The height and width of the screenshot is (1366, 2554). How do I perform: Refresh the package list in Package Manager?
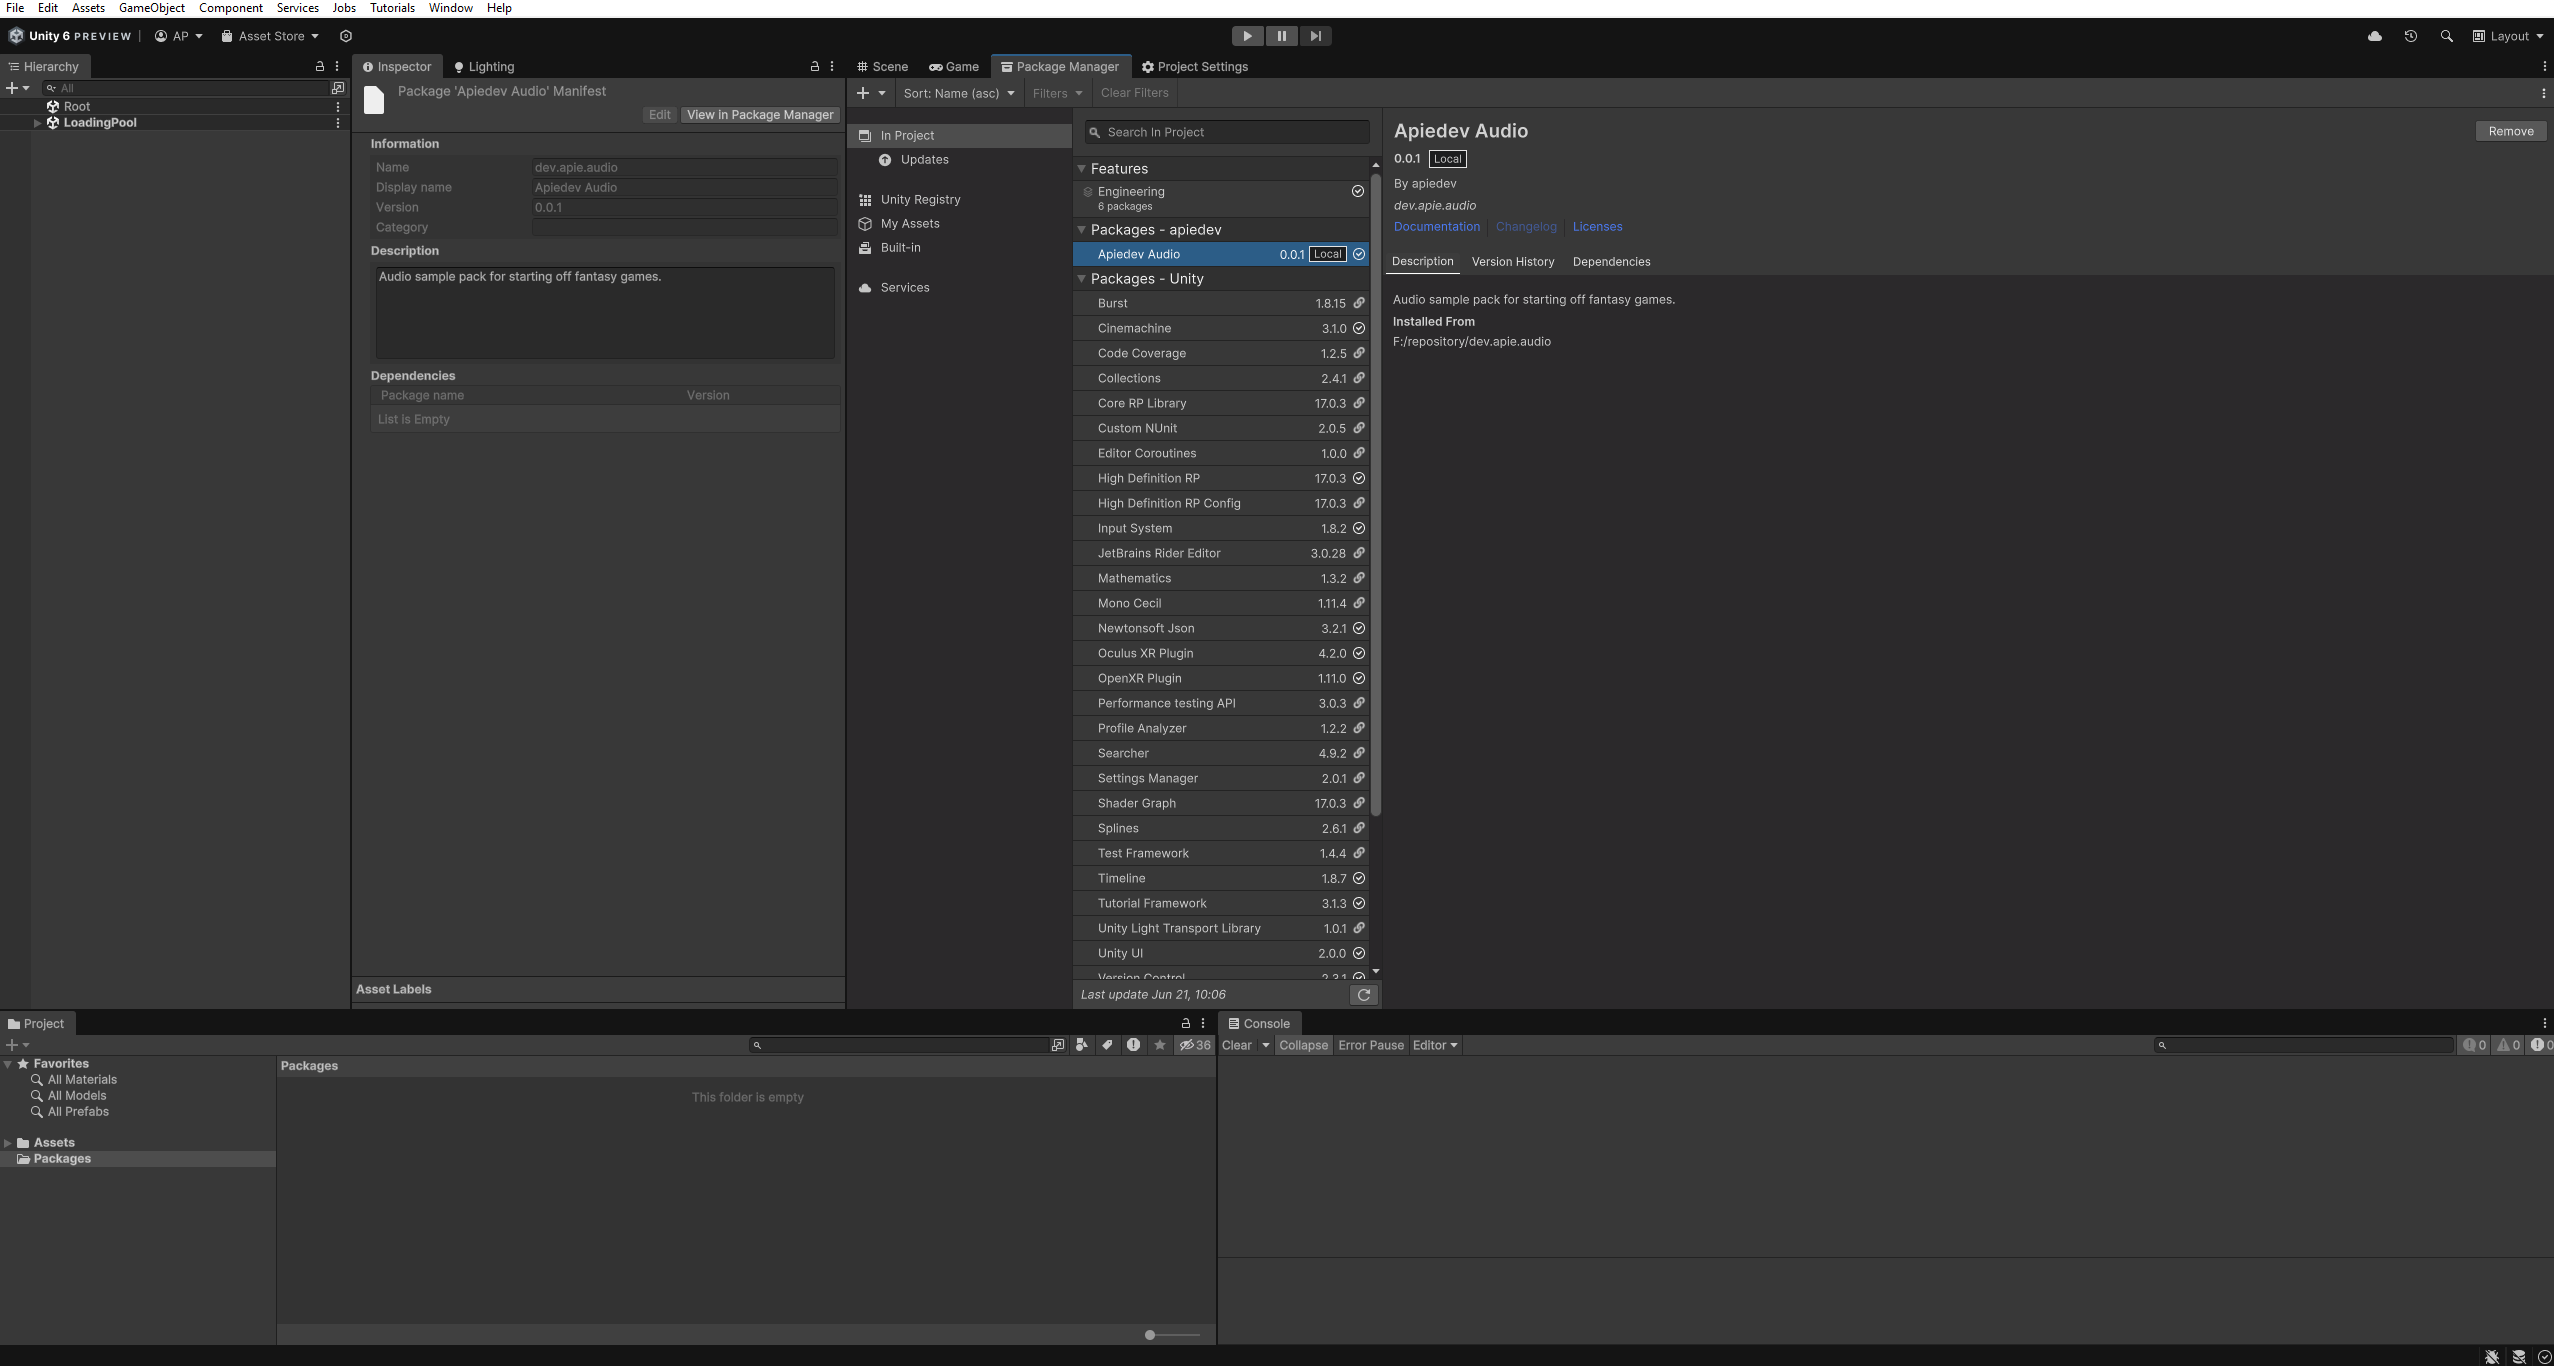coord(1363,994)
